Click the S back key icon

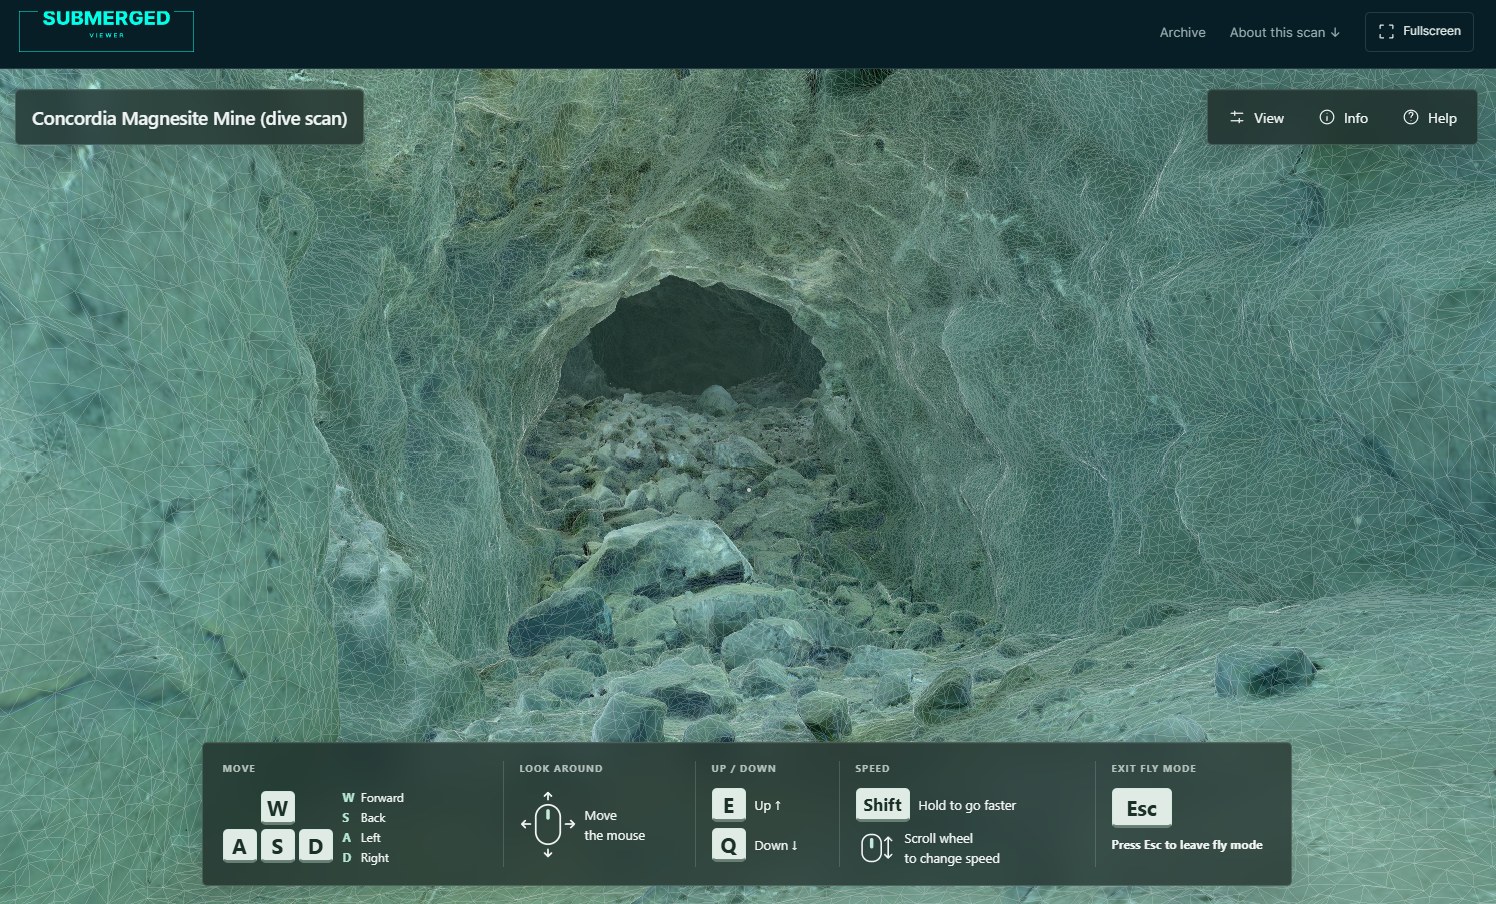(x=277, y=846)
